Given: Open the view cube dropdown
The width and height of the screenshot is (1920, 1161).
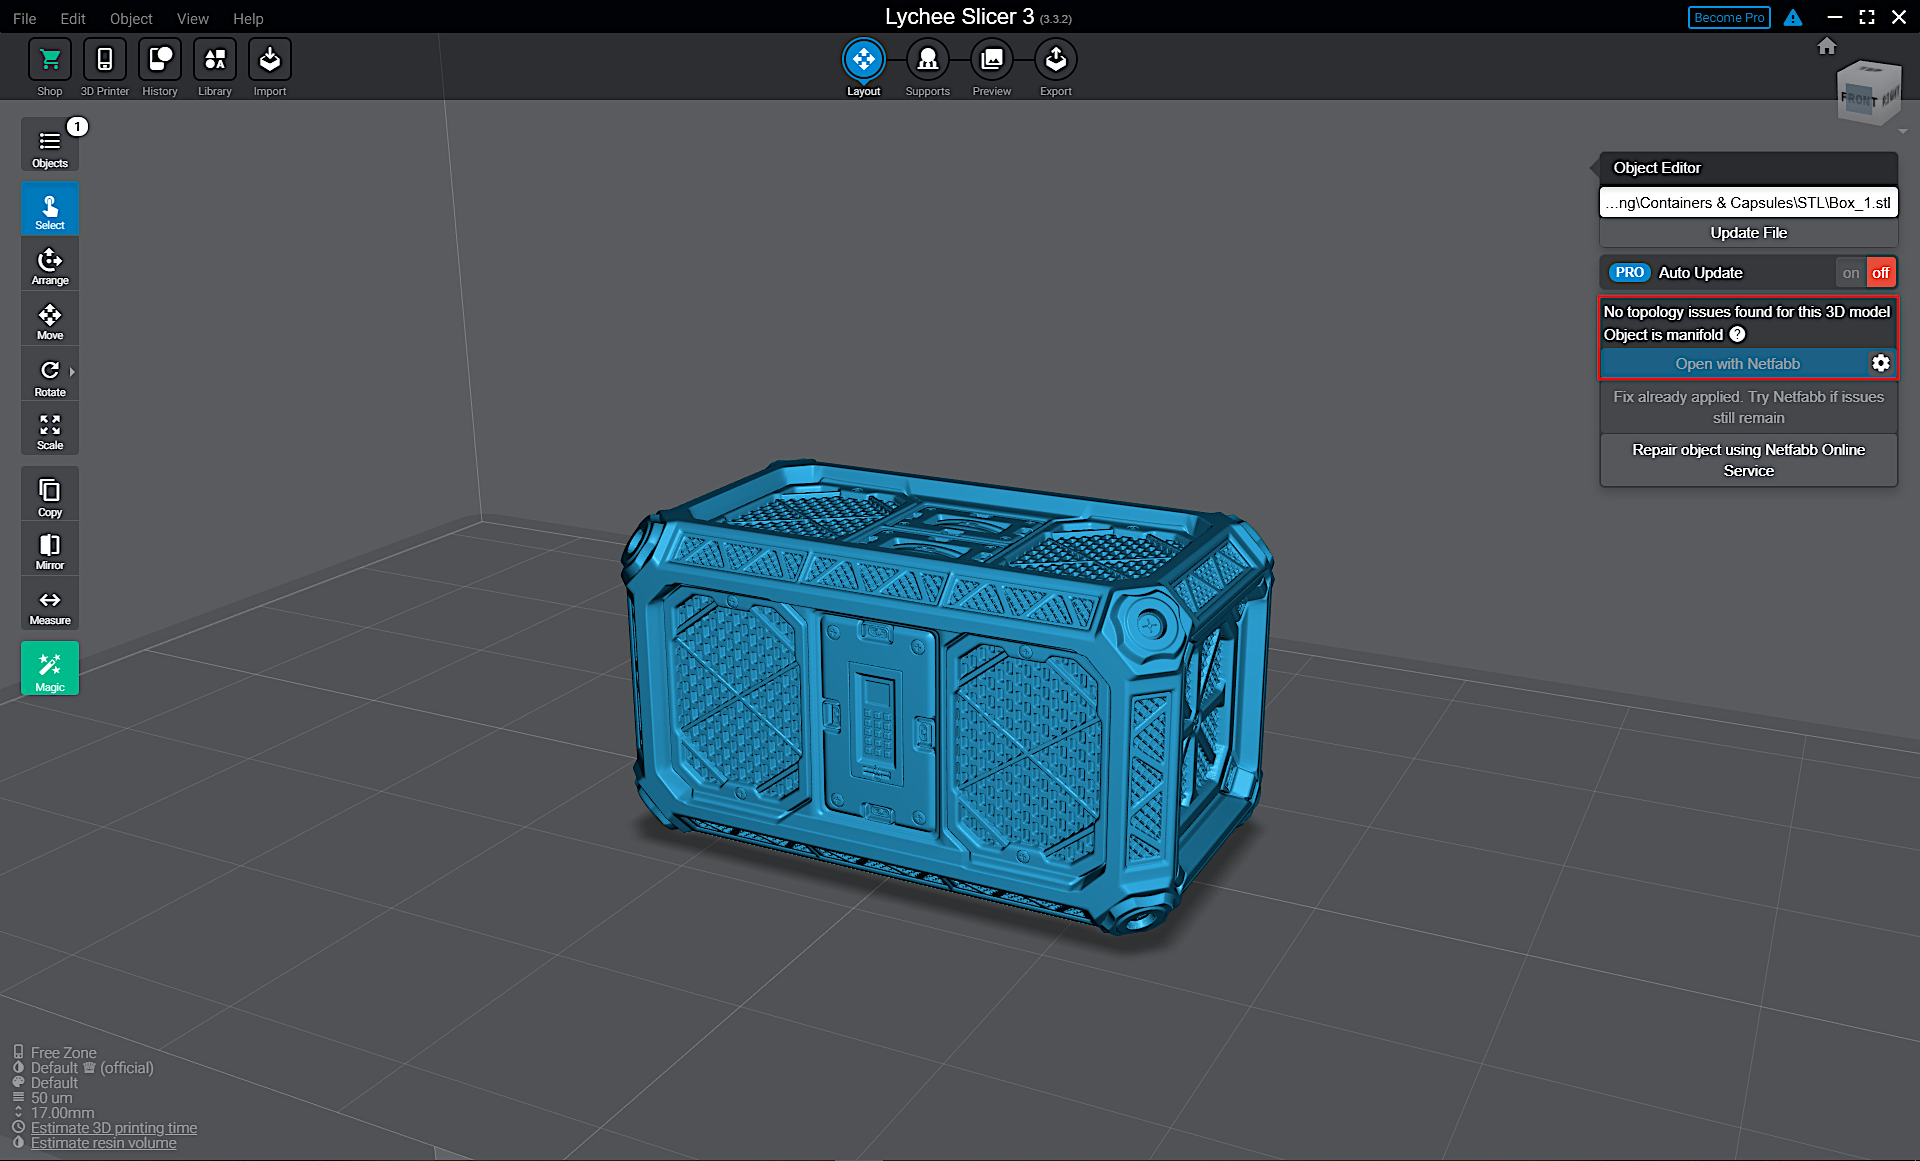Looking at the screenshot, I should click(1903, 130).
